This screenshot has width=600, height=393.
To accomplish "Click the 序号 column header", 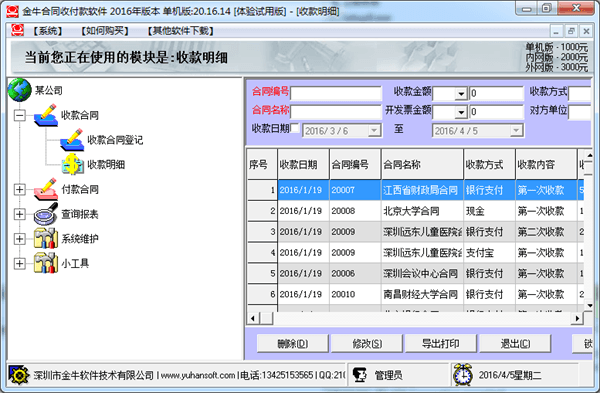I will [262, 165].
